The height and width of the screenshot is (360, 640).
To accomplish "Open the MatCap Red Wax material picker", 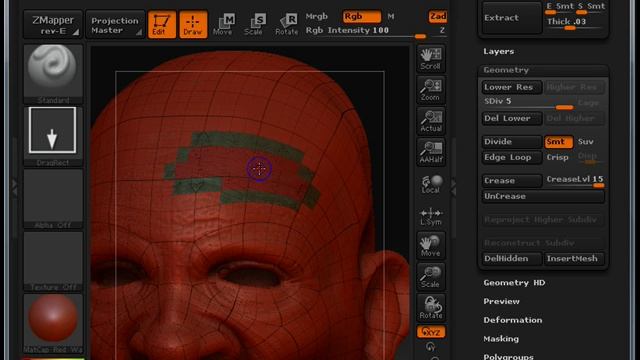I will 53,323.
